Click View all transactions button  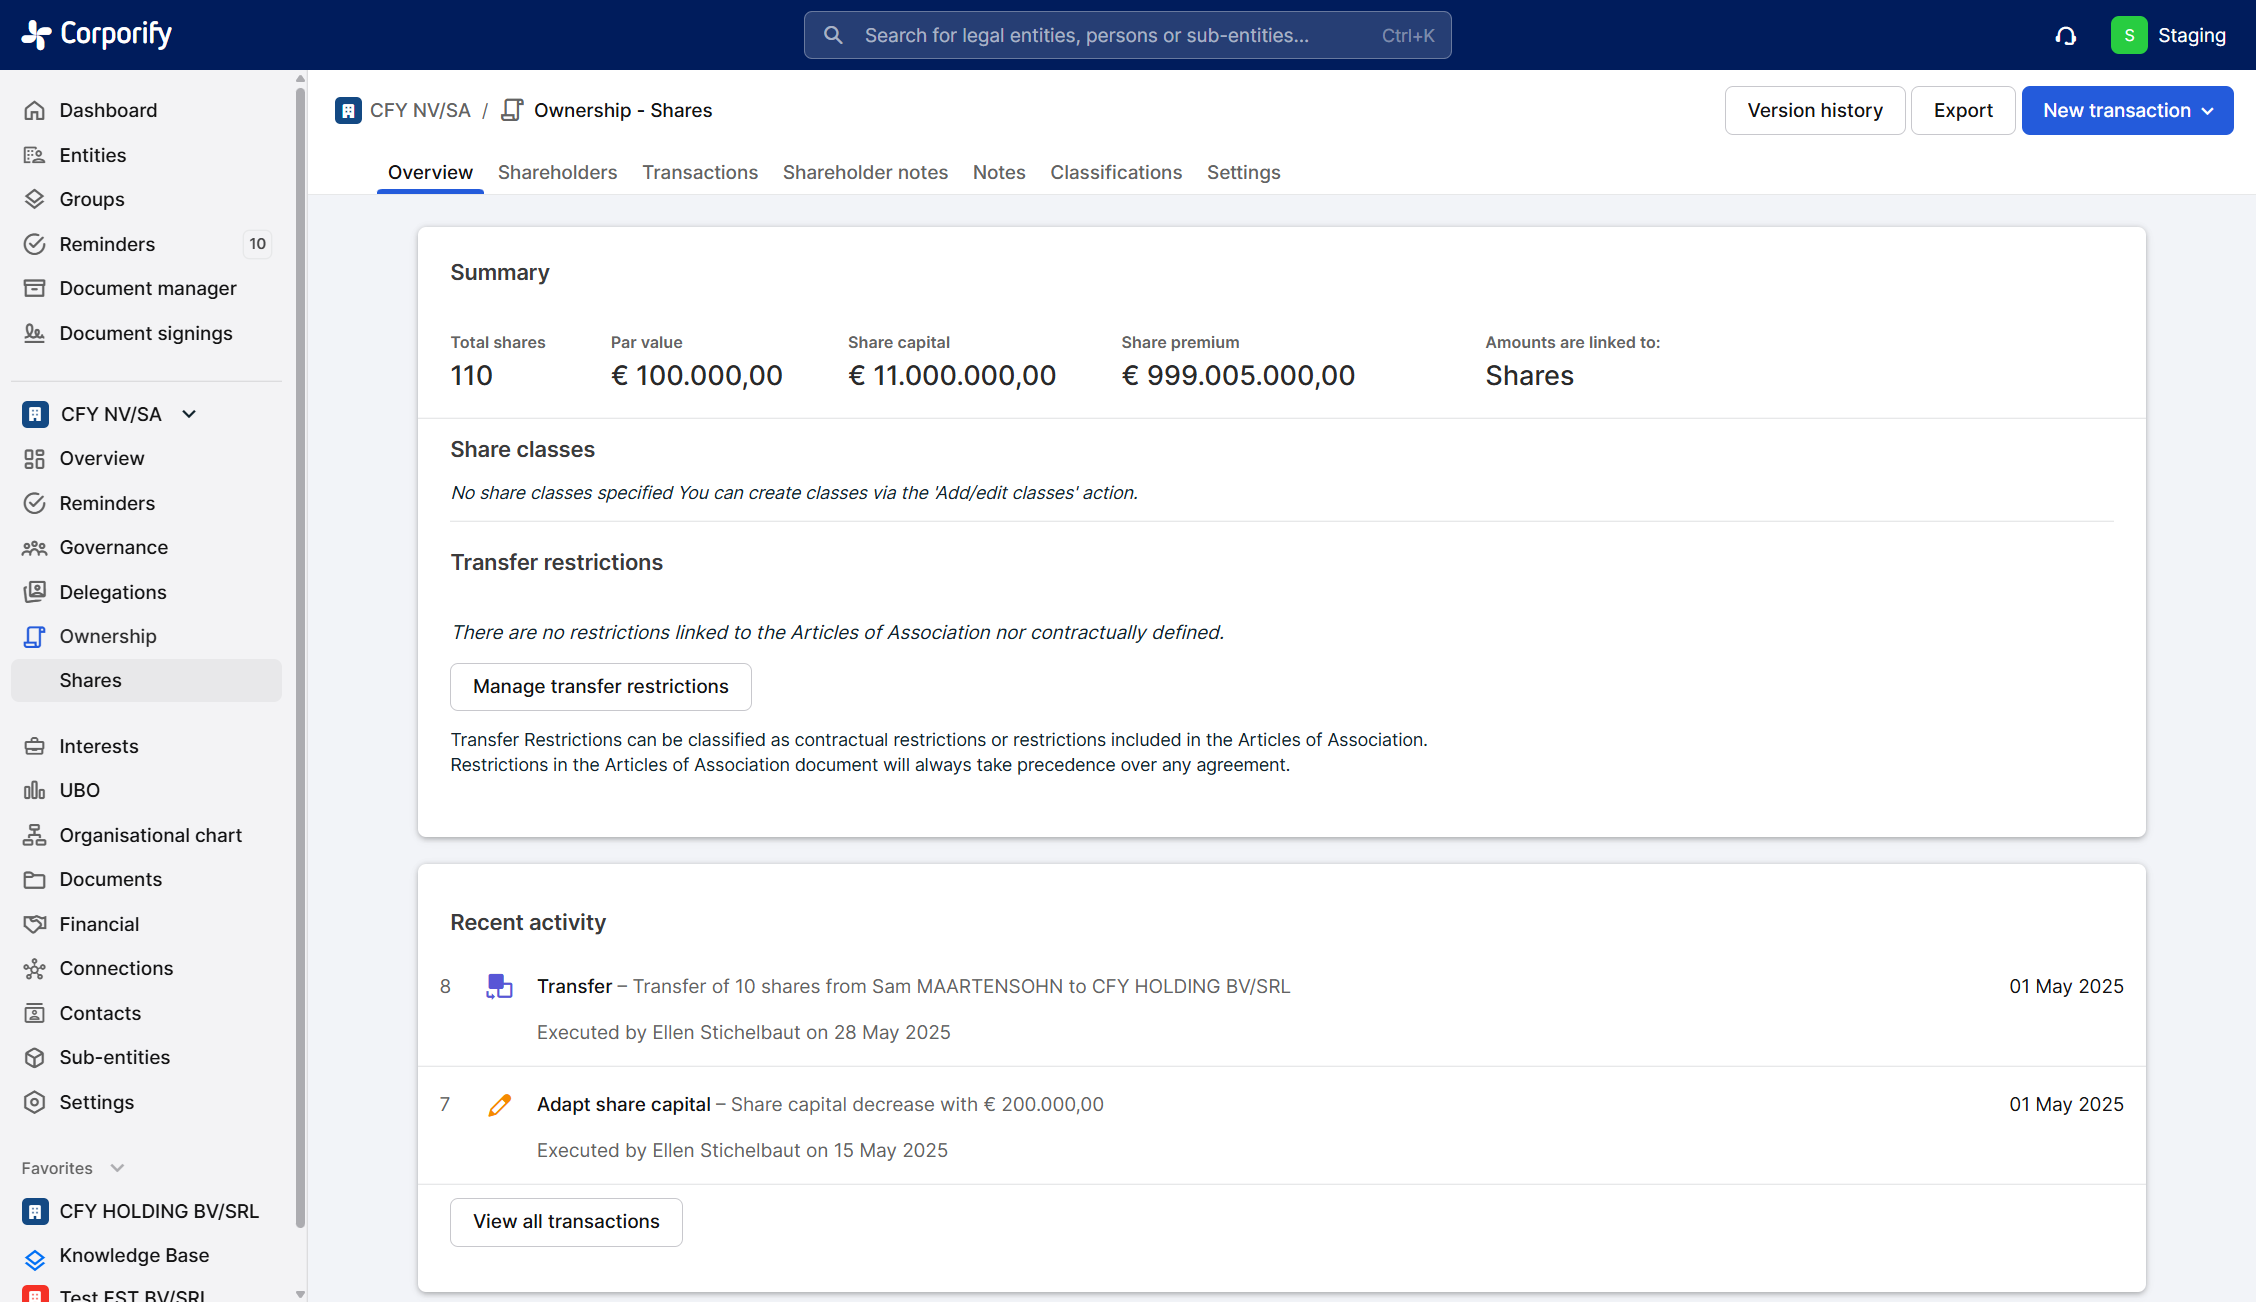[566, 1222]
